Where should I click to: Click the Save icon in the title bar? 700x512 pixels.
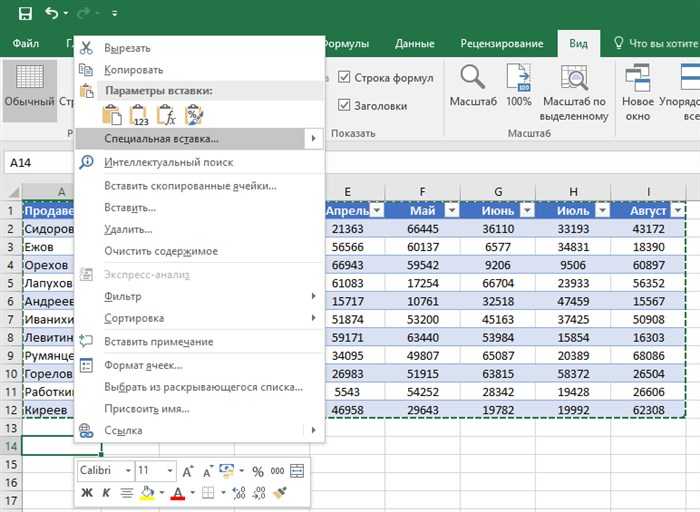pos(25,13)
